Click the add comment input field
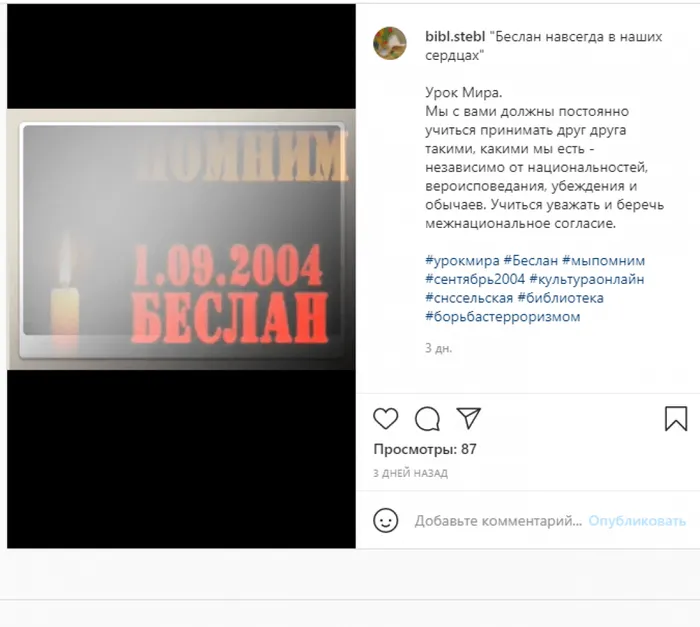 coord(498,521)
